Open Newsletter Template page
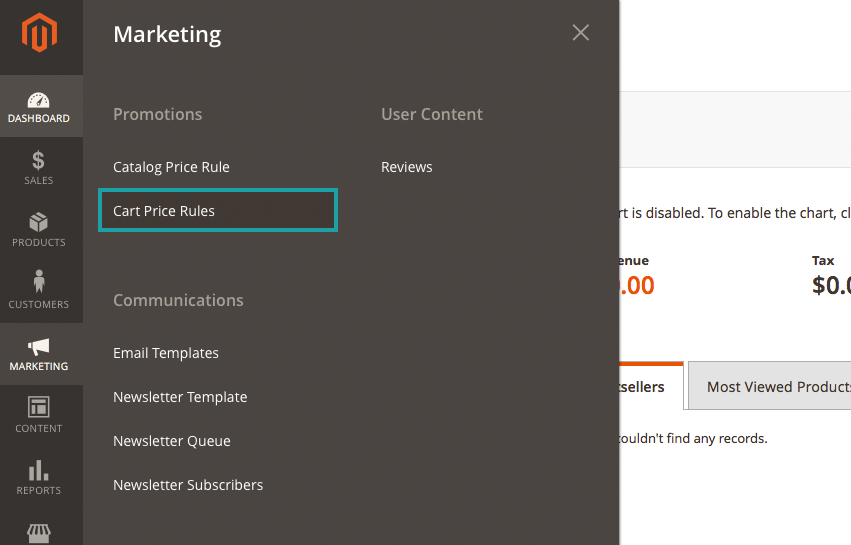The image size is (851, 545). pyautogui.click(x=180, y=397)
